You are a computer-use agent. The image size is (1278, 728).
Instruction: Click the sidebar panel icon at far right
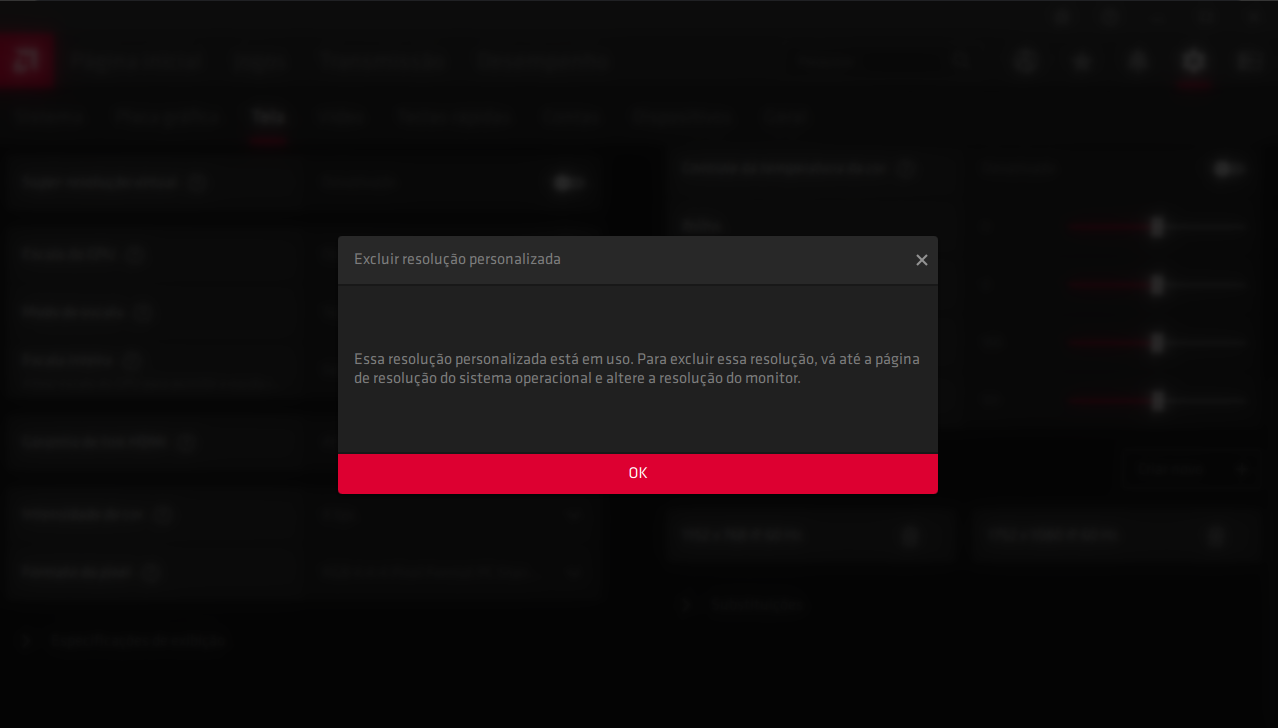[x=1249, y=61]
